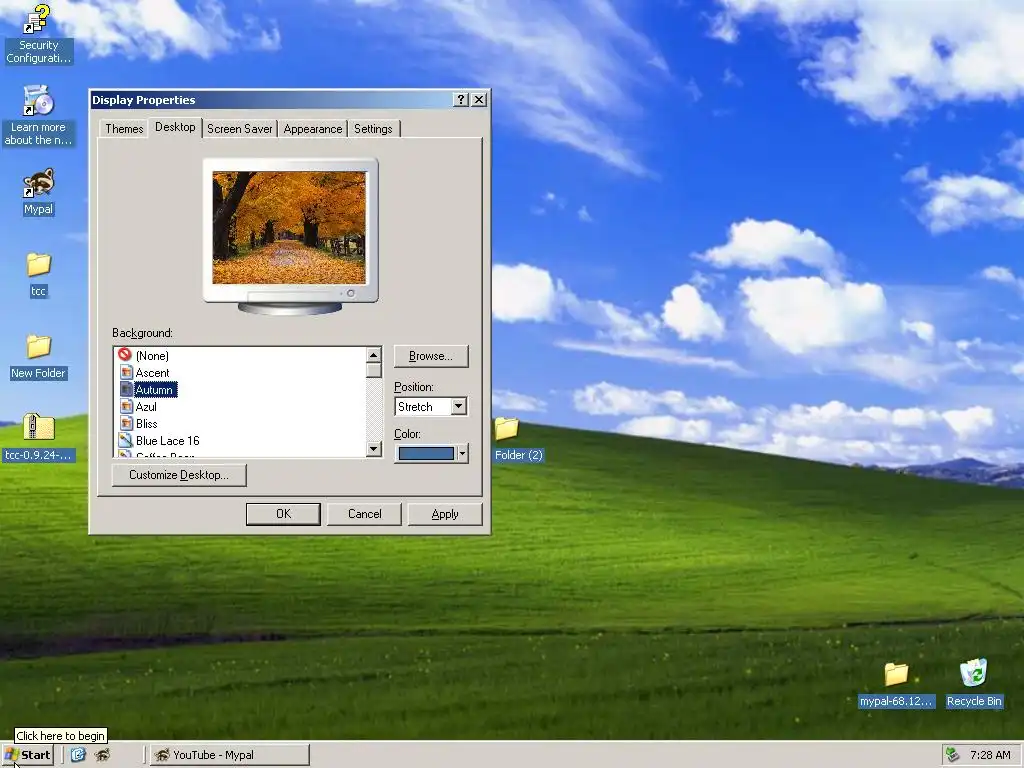This screenshot has height=768, width=1024.
Task: Click the Browse button
Action: click(431, 356)
